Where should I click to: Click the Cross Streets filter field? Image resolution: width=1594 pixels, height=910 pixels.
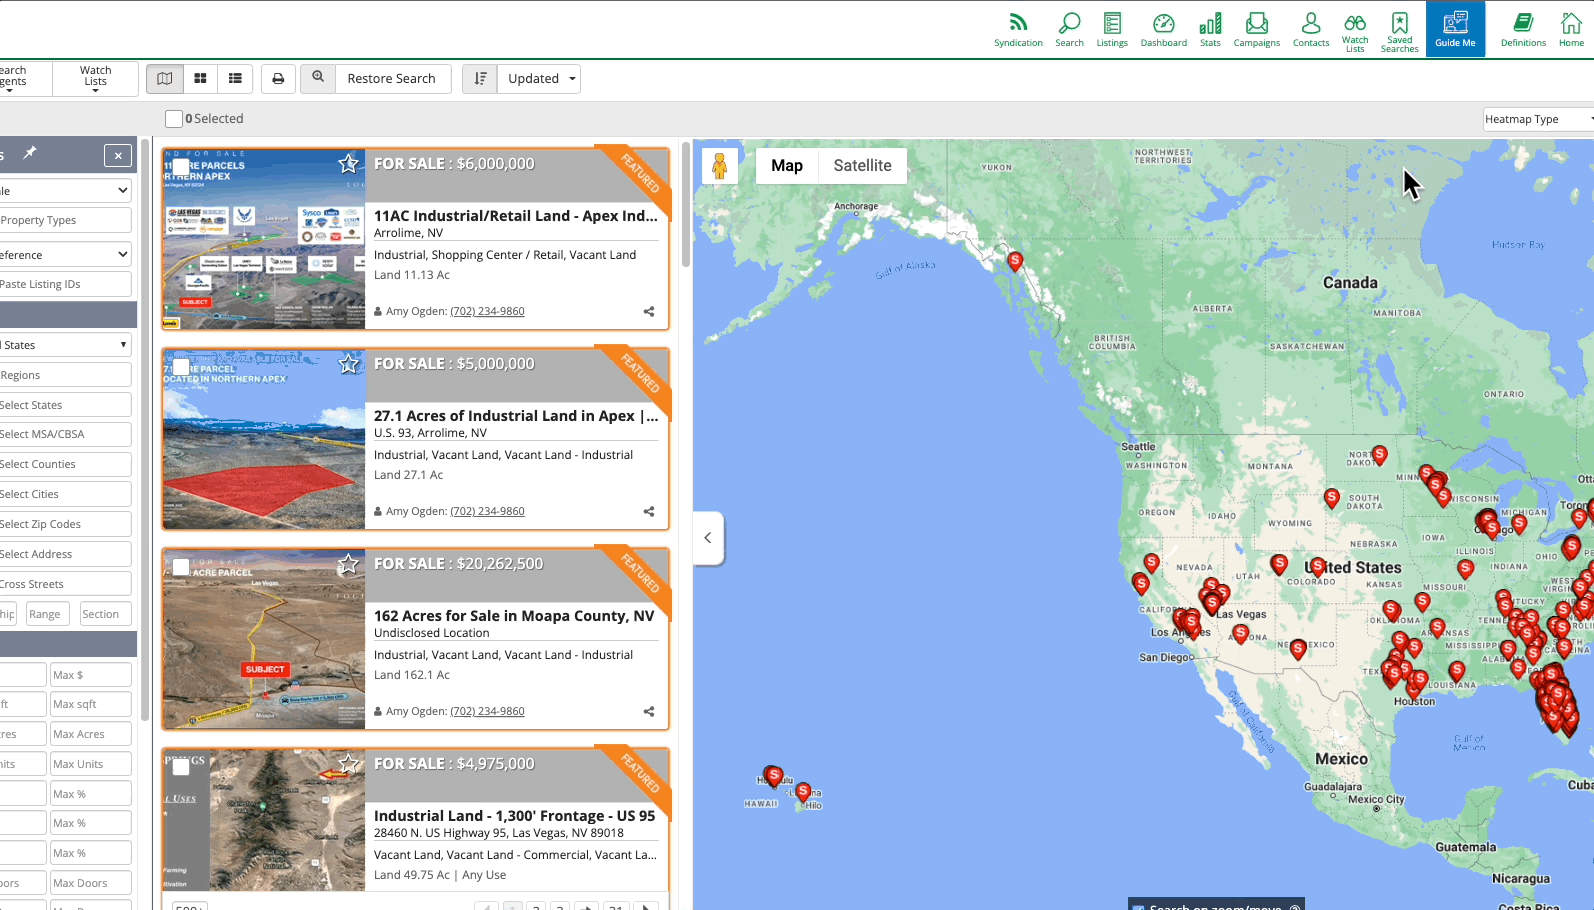66,584
